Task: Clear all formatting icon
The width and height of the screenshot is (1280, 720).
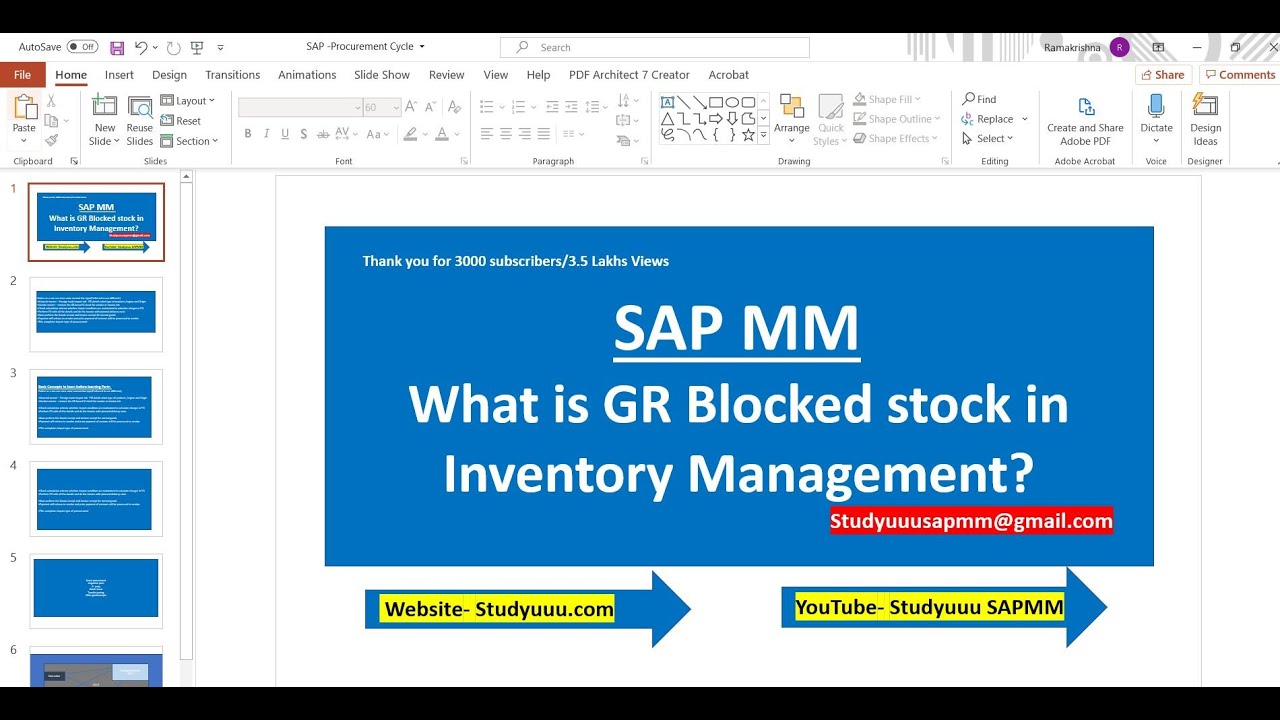Action: pyautogui.click(x=453, y=107)
